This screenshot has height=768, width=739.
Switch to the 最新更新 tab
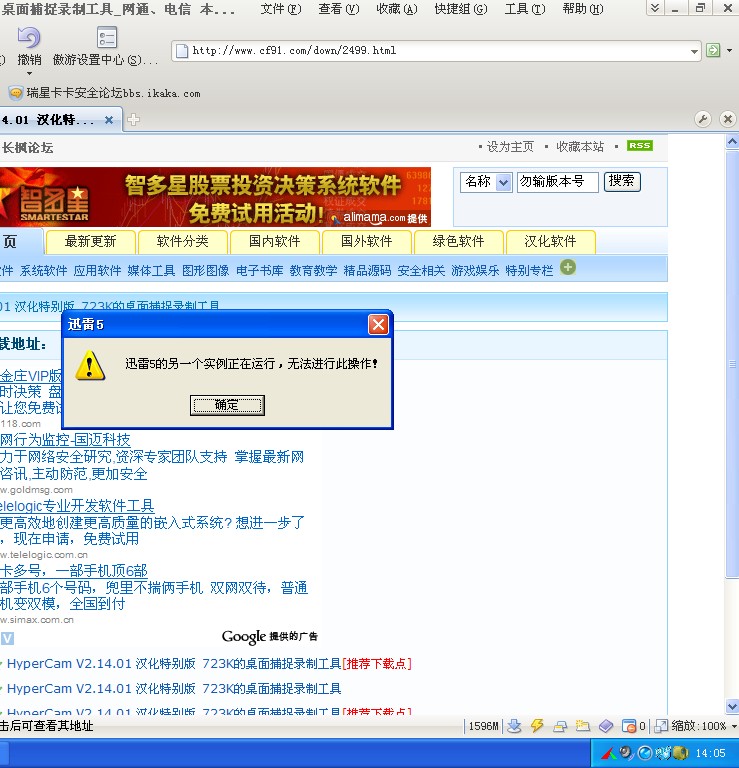[90, 241]
